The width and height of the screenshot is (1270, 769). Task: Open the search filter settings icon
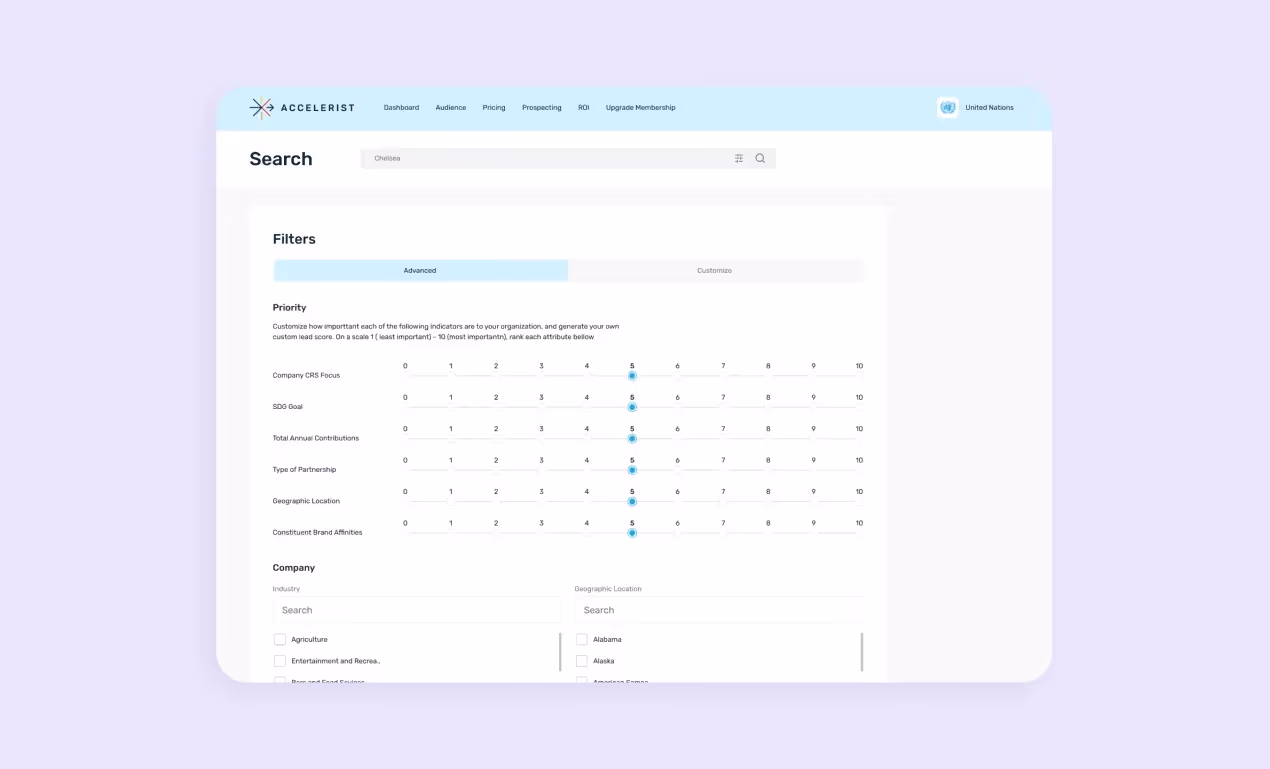click(x=738, y=158)
